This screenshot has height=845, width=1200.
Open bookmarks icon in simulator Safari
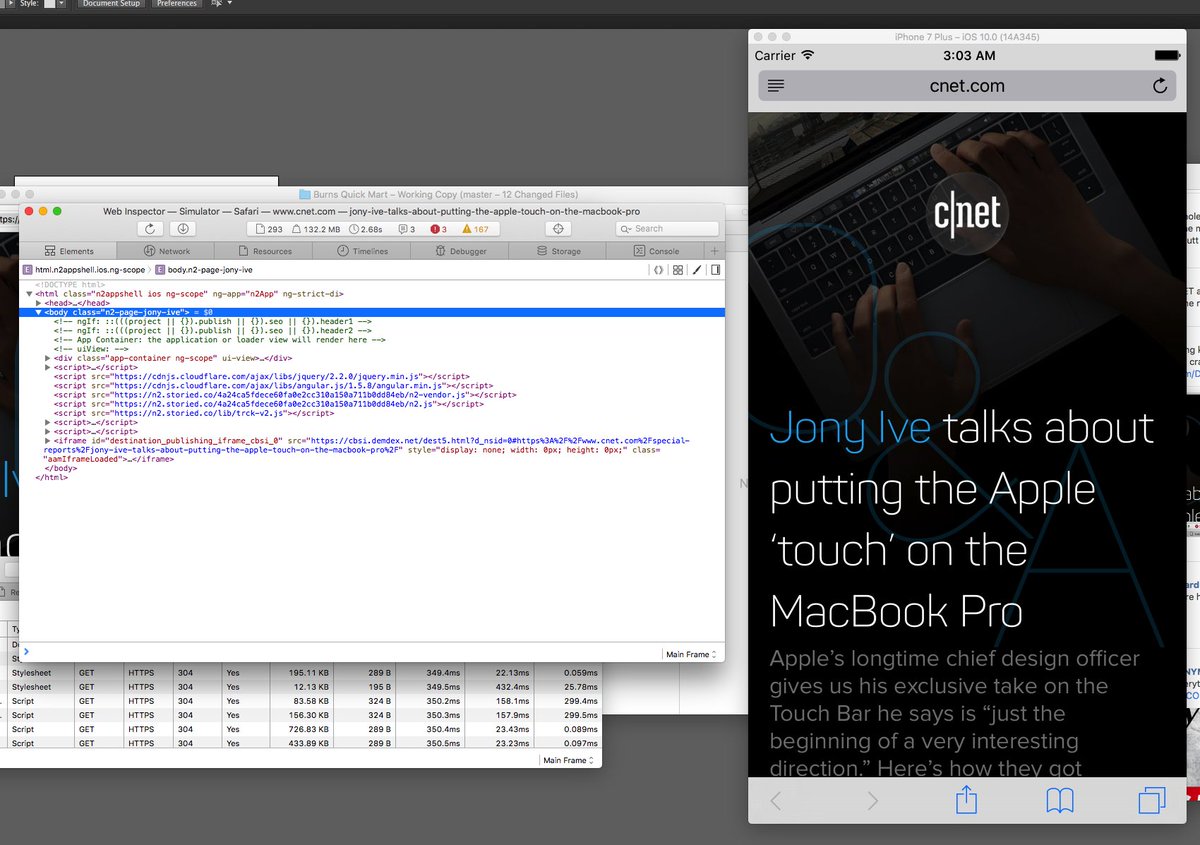click(1060, 800)
